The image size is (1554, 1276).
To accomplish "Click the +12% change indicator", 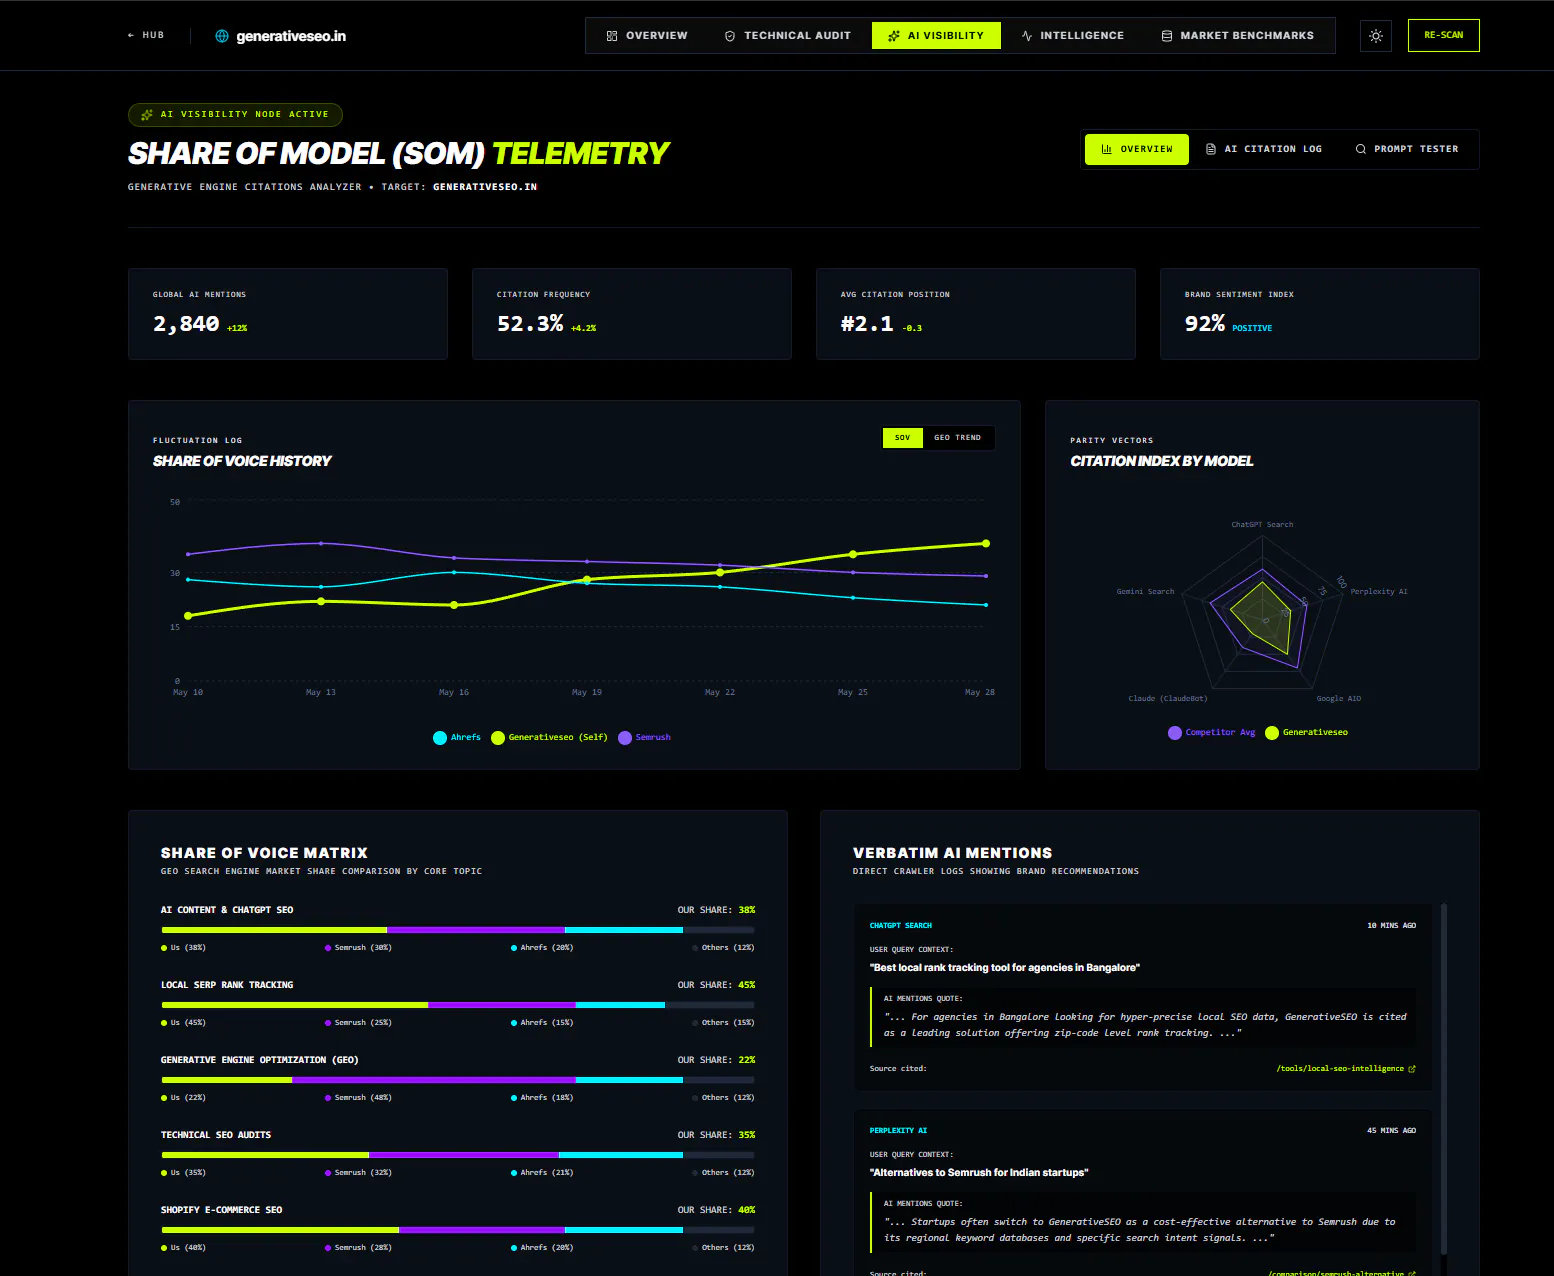I will click(237, 328).
